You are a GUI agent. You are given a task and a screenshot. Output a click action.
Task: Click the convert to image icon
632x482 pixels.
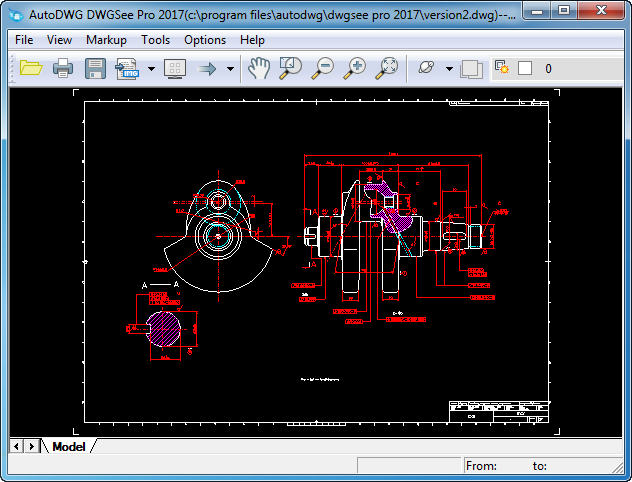click(128, 68)
